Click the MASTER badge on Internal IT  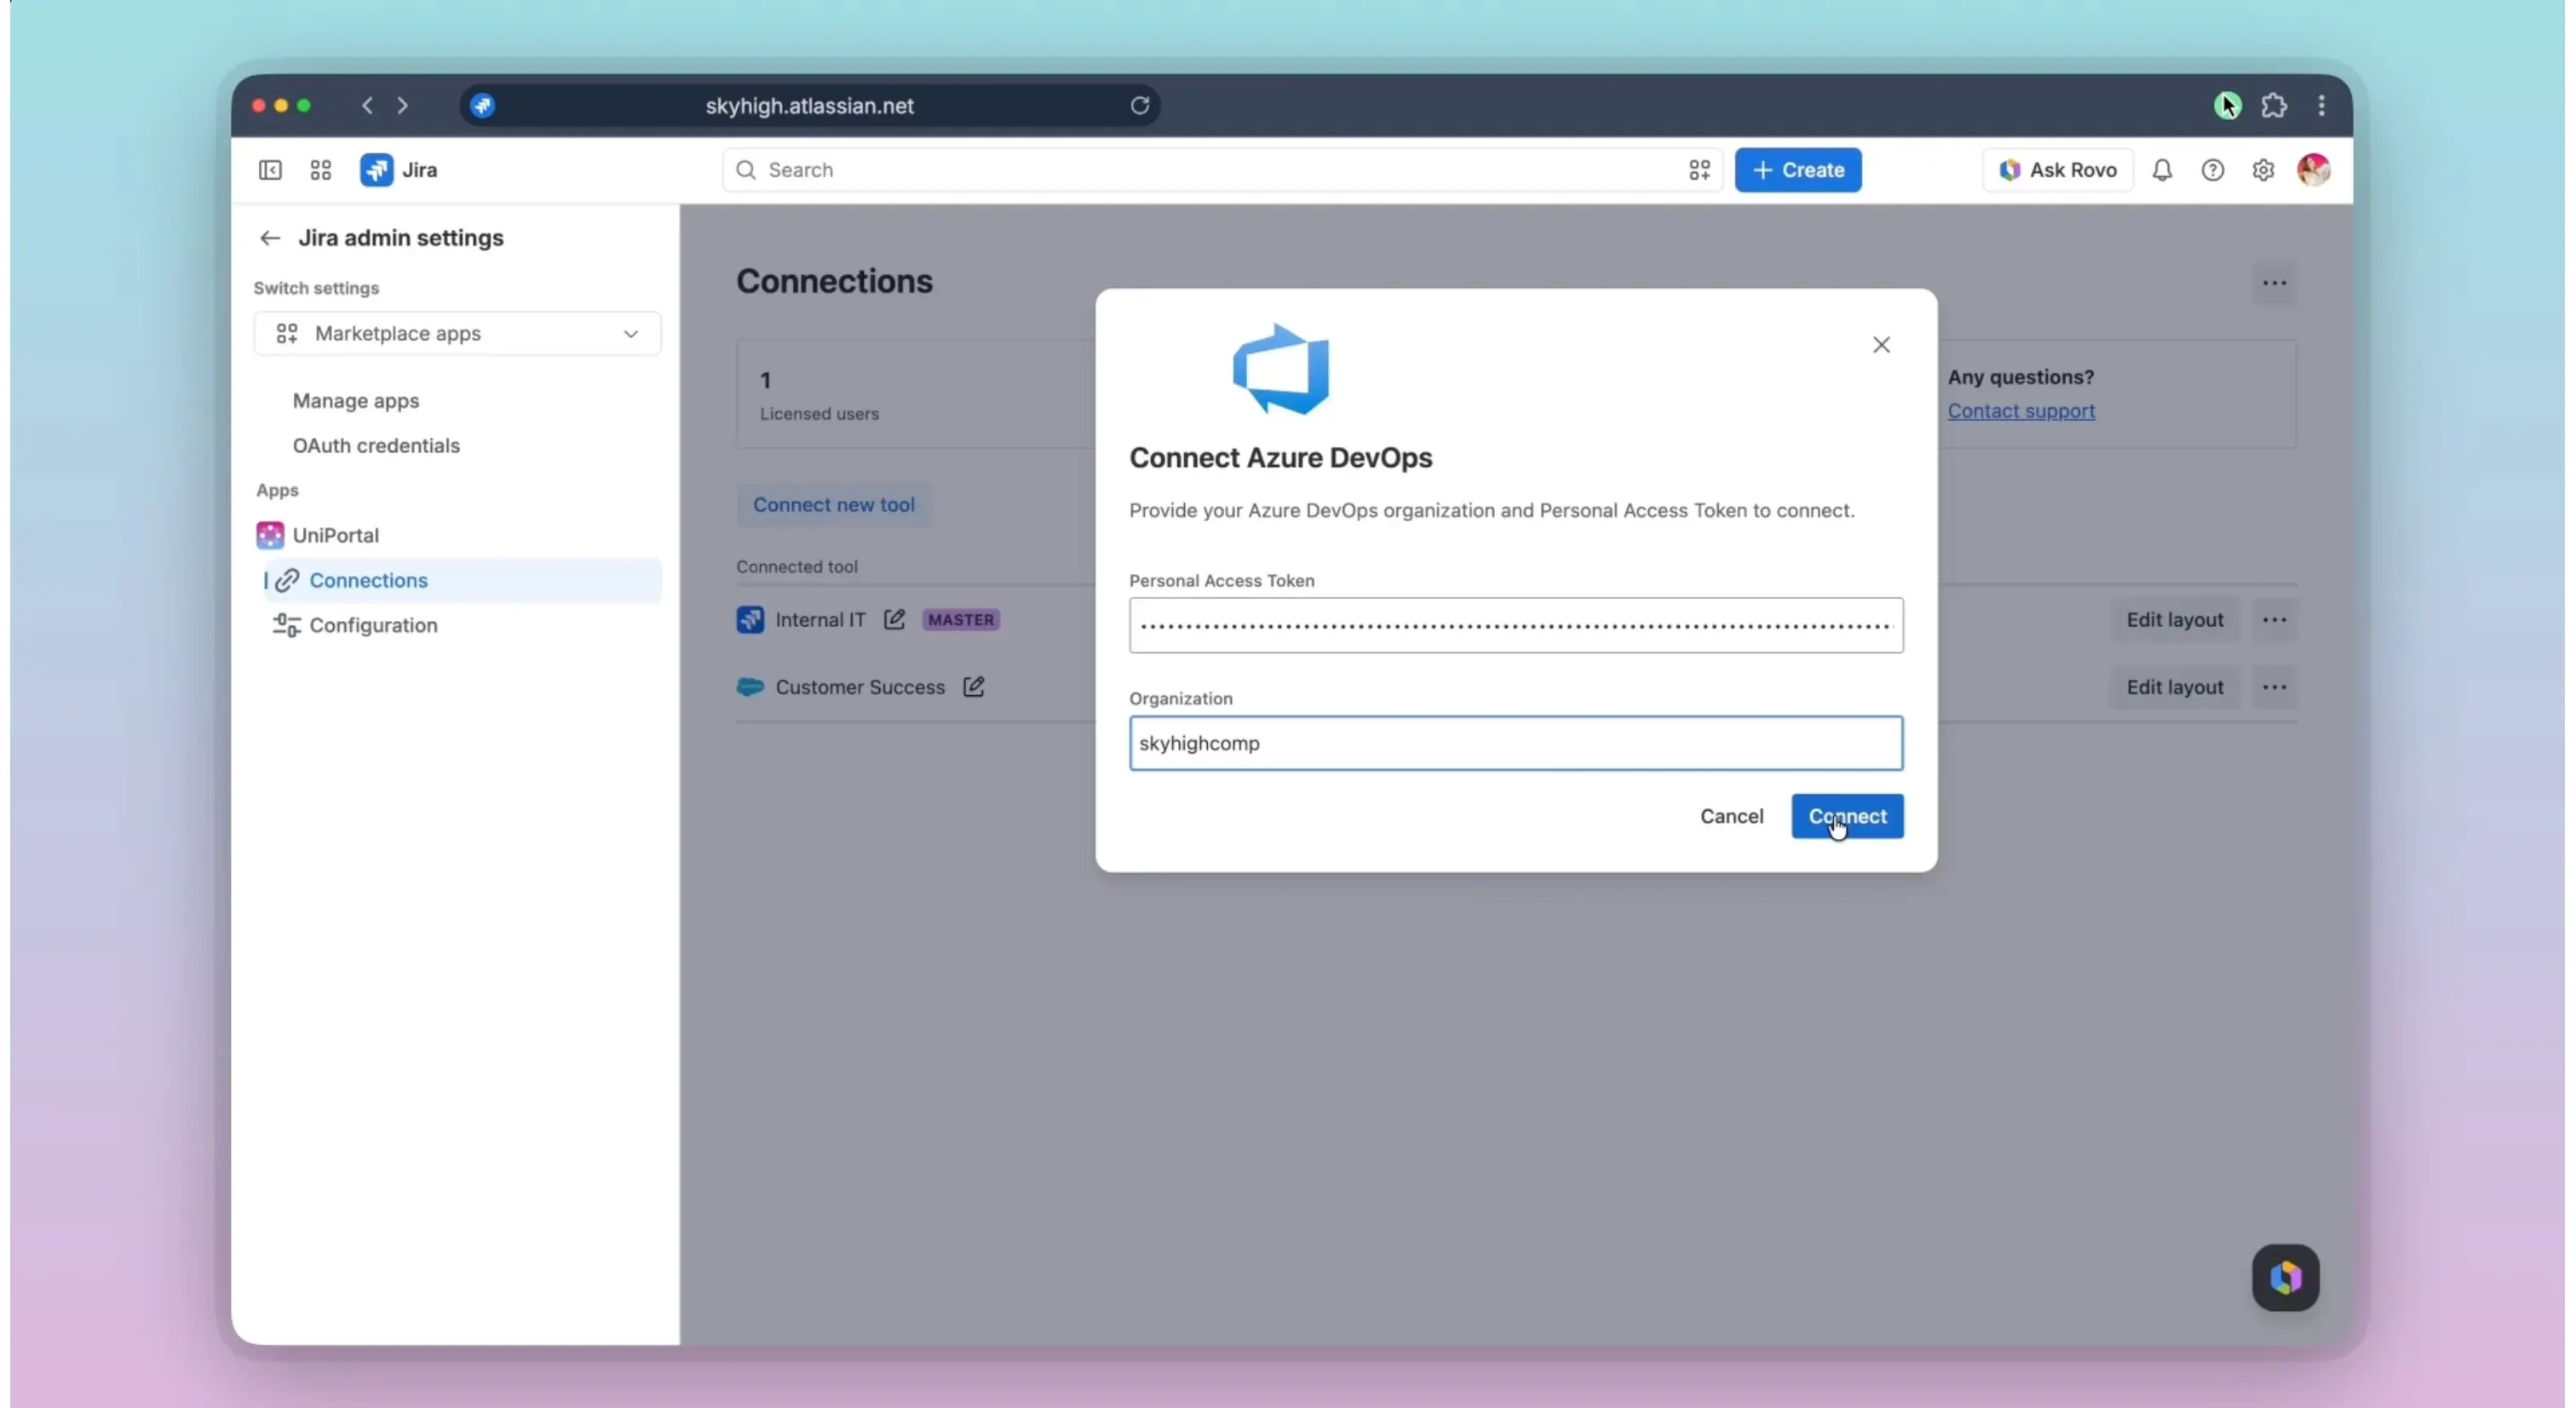point(960,620)
